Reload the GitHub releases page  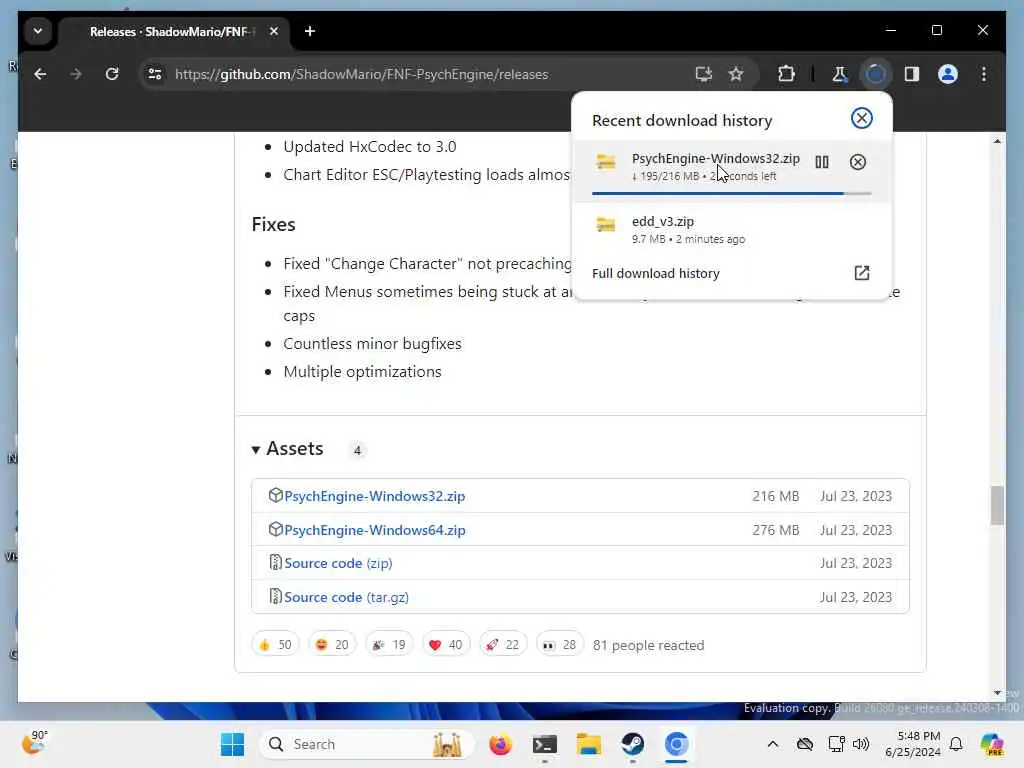pyautogui.click(x=112, y=74)
